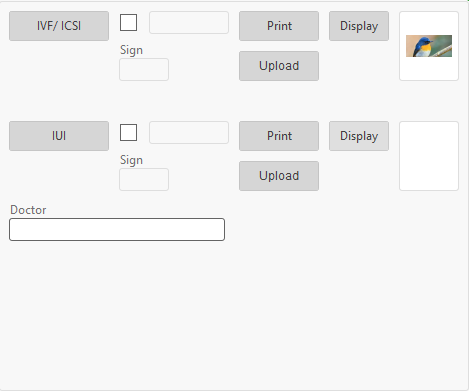Display the IUI document
Viewport: 469px width, 391px height.
[x=359, y=136]
